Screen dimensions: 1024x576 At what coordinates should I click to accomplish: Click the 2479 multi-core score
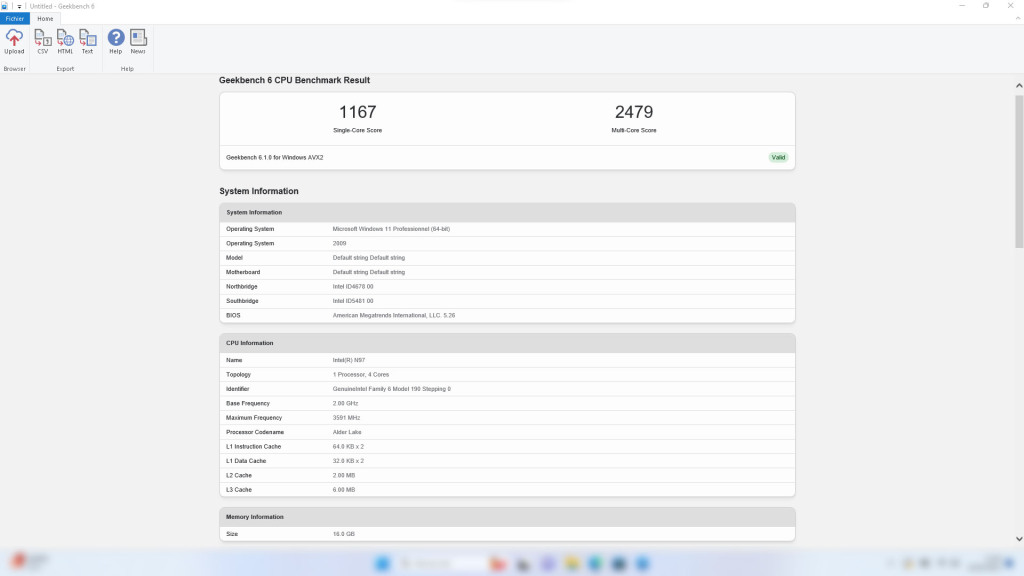pyautogui.click(x=633, y=112)
